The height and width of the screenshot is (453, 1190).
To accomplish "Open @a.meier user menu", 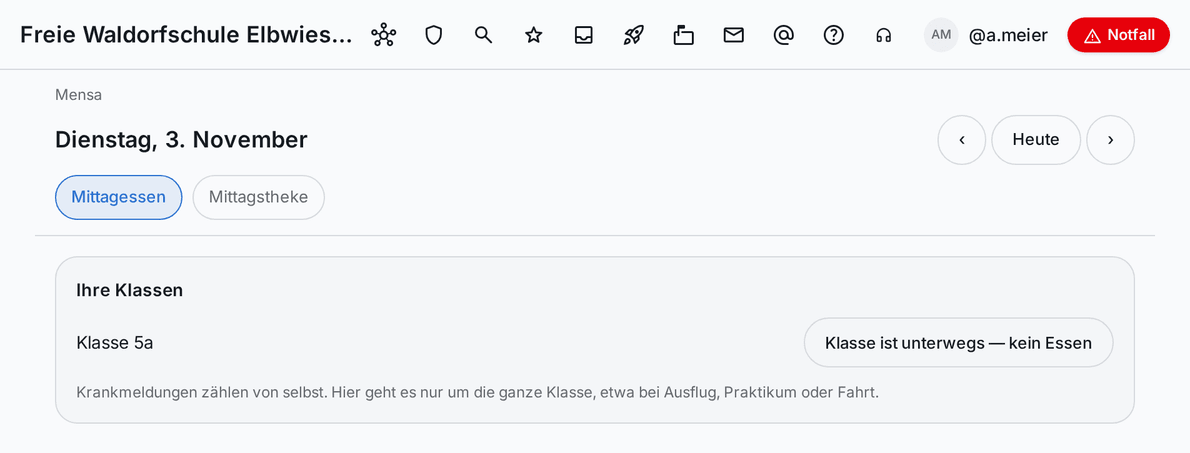I will click(x=1008, y=35).
